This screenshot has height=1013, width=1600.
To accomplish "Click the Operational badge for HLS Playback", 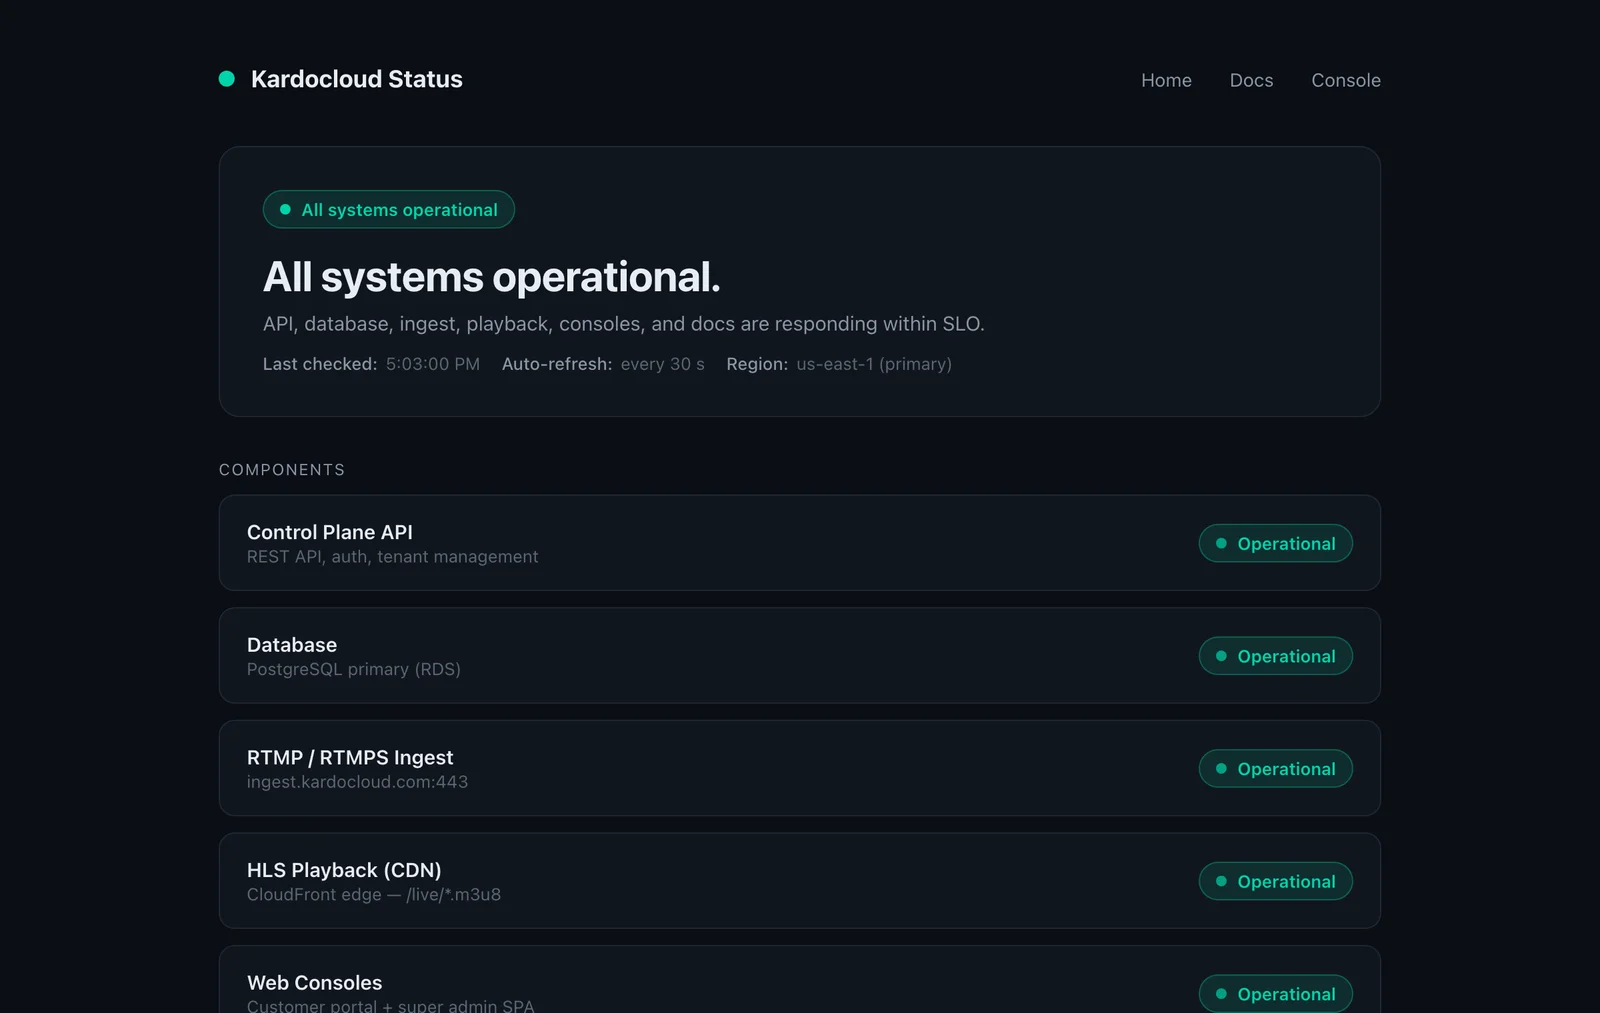I will coord(1276,881).
